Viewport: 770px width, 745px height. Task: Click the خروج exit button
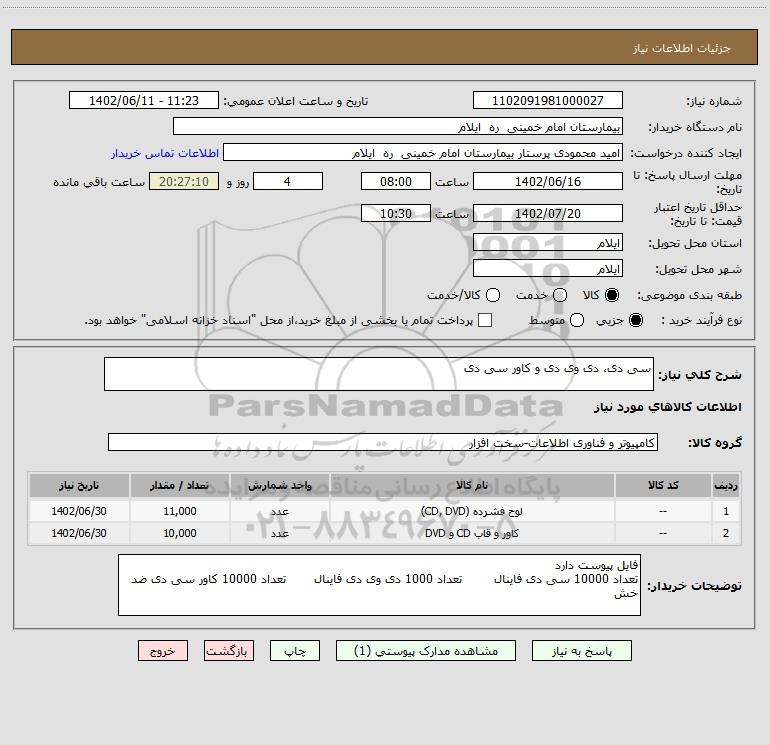163,651
